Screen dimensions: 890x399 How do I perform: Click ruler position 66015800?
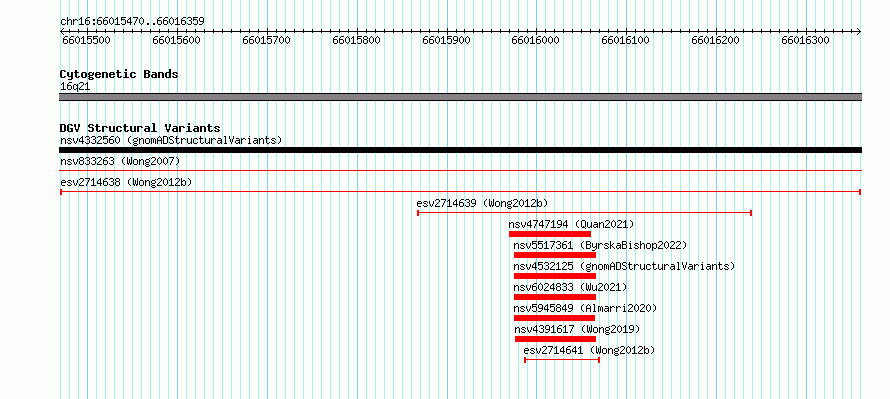[x=356, y=40]
